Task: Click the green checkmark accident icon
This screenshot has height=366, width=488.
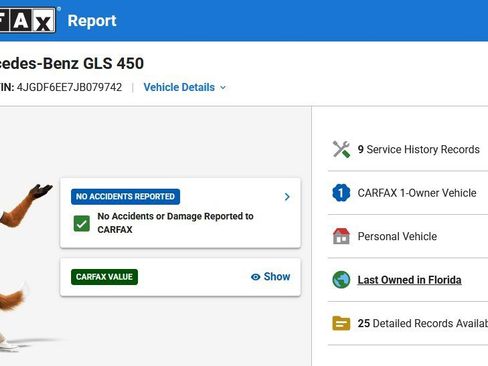Action: (x=82, y=223)
